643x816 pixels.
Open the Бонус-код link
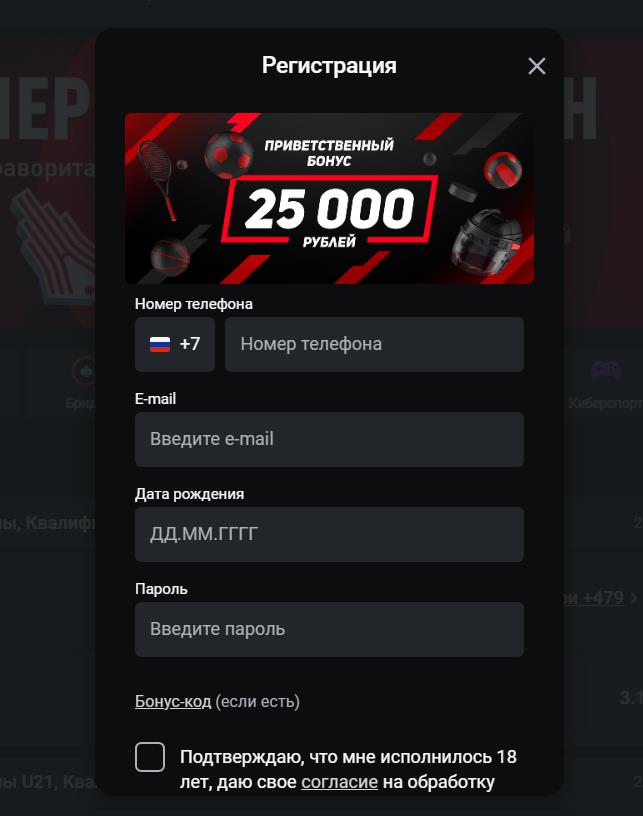coord(173,701)
